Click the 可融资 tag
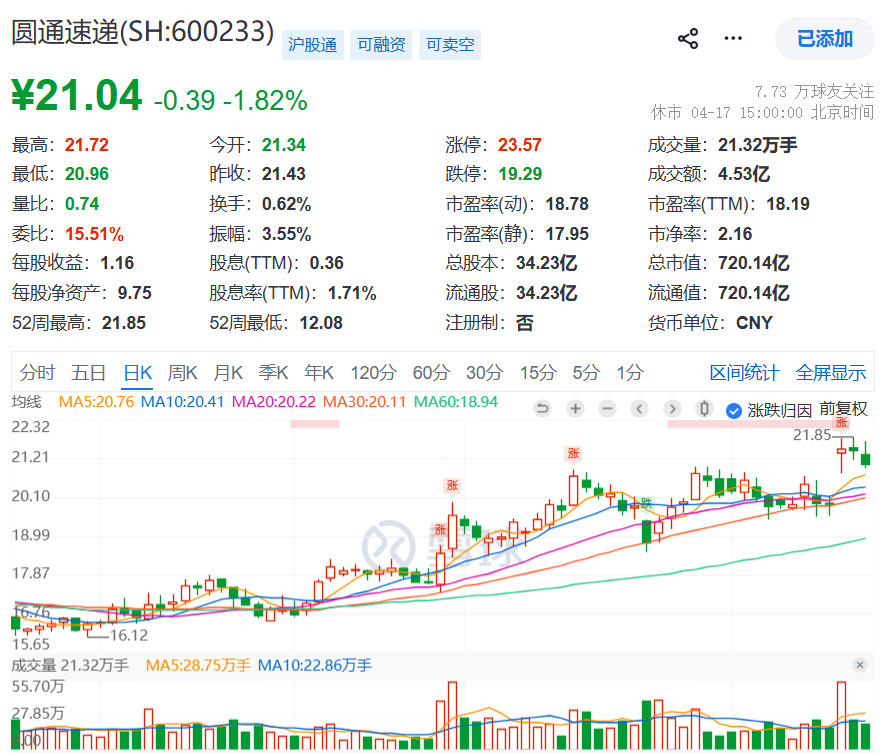This screenshot has width=884, height=753. coord(381,45)
